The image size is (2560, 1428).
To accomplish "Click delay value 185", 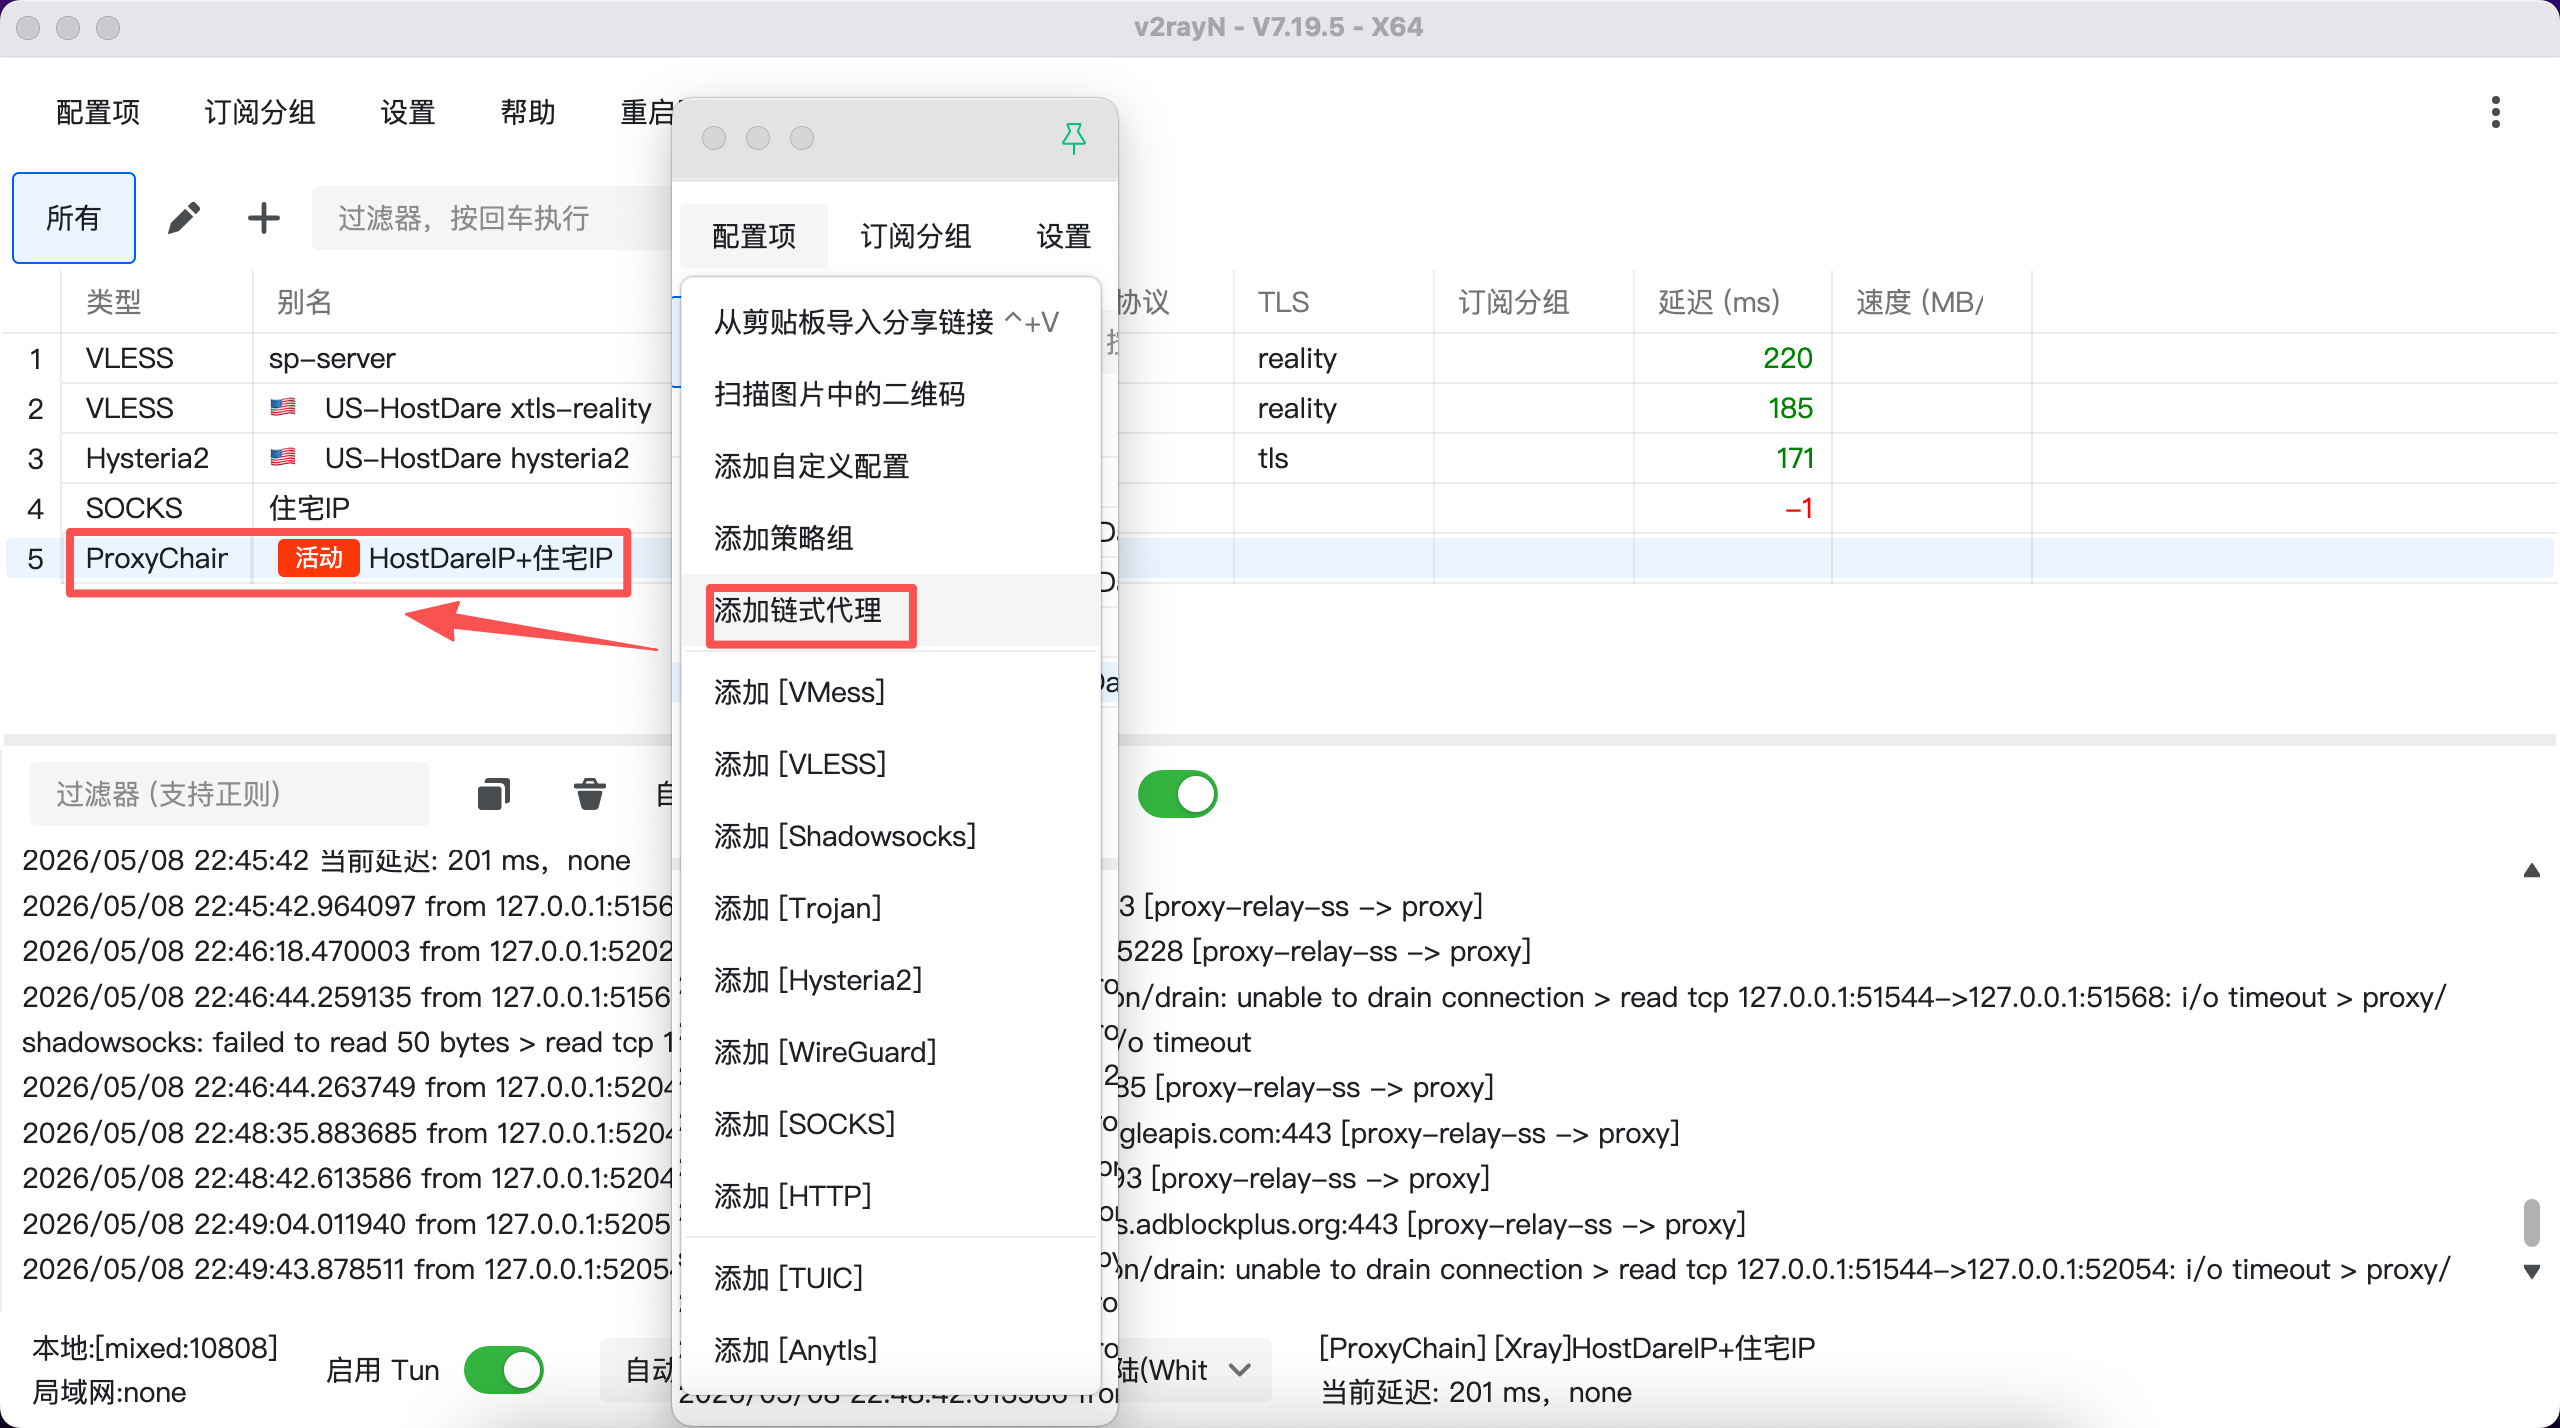I will [x=1790, y=408].
